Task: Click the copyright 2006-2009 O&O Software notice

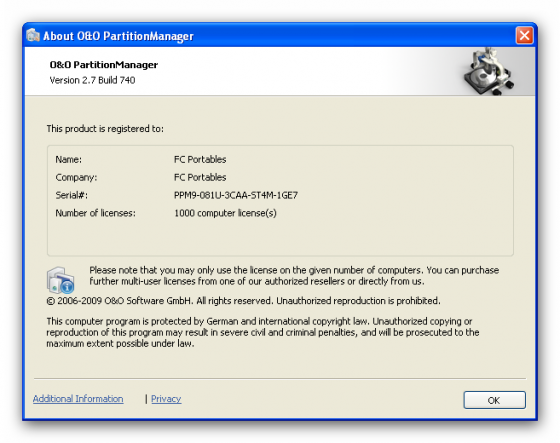Action: [x=243, y=301]
